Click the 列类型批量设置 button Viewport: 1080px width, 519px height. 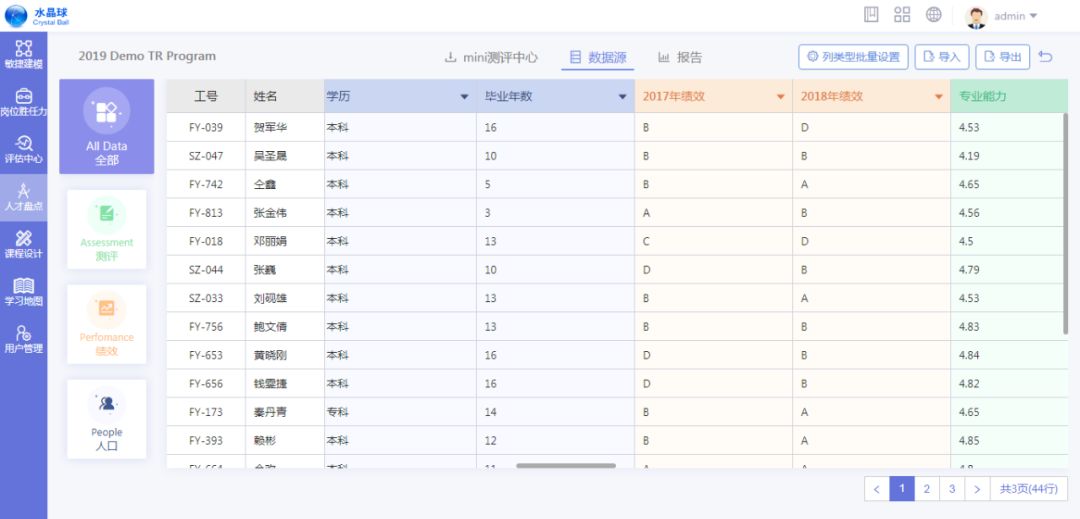point(852,57)
